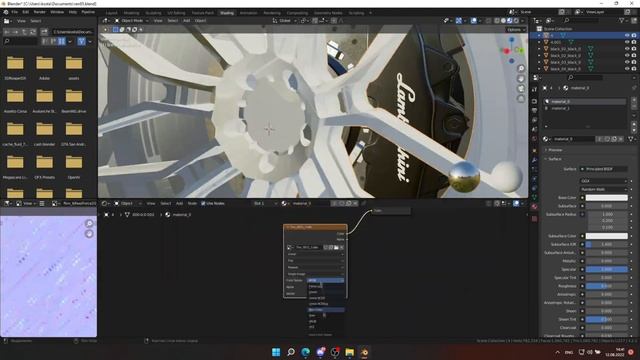Click the viewport zoom magnifier gizmo

coord(521,68)
